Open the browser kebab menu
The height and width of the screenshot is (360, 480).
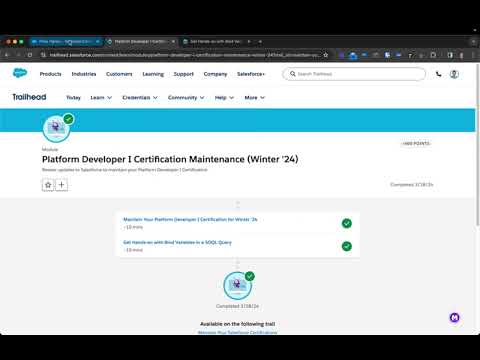[473, 55]
